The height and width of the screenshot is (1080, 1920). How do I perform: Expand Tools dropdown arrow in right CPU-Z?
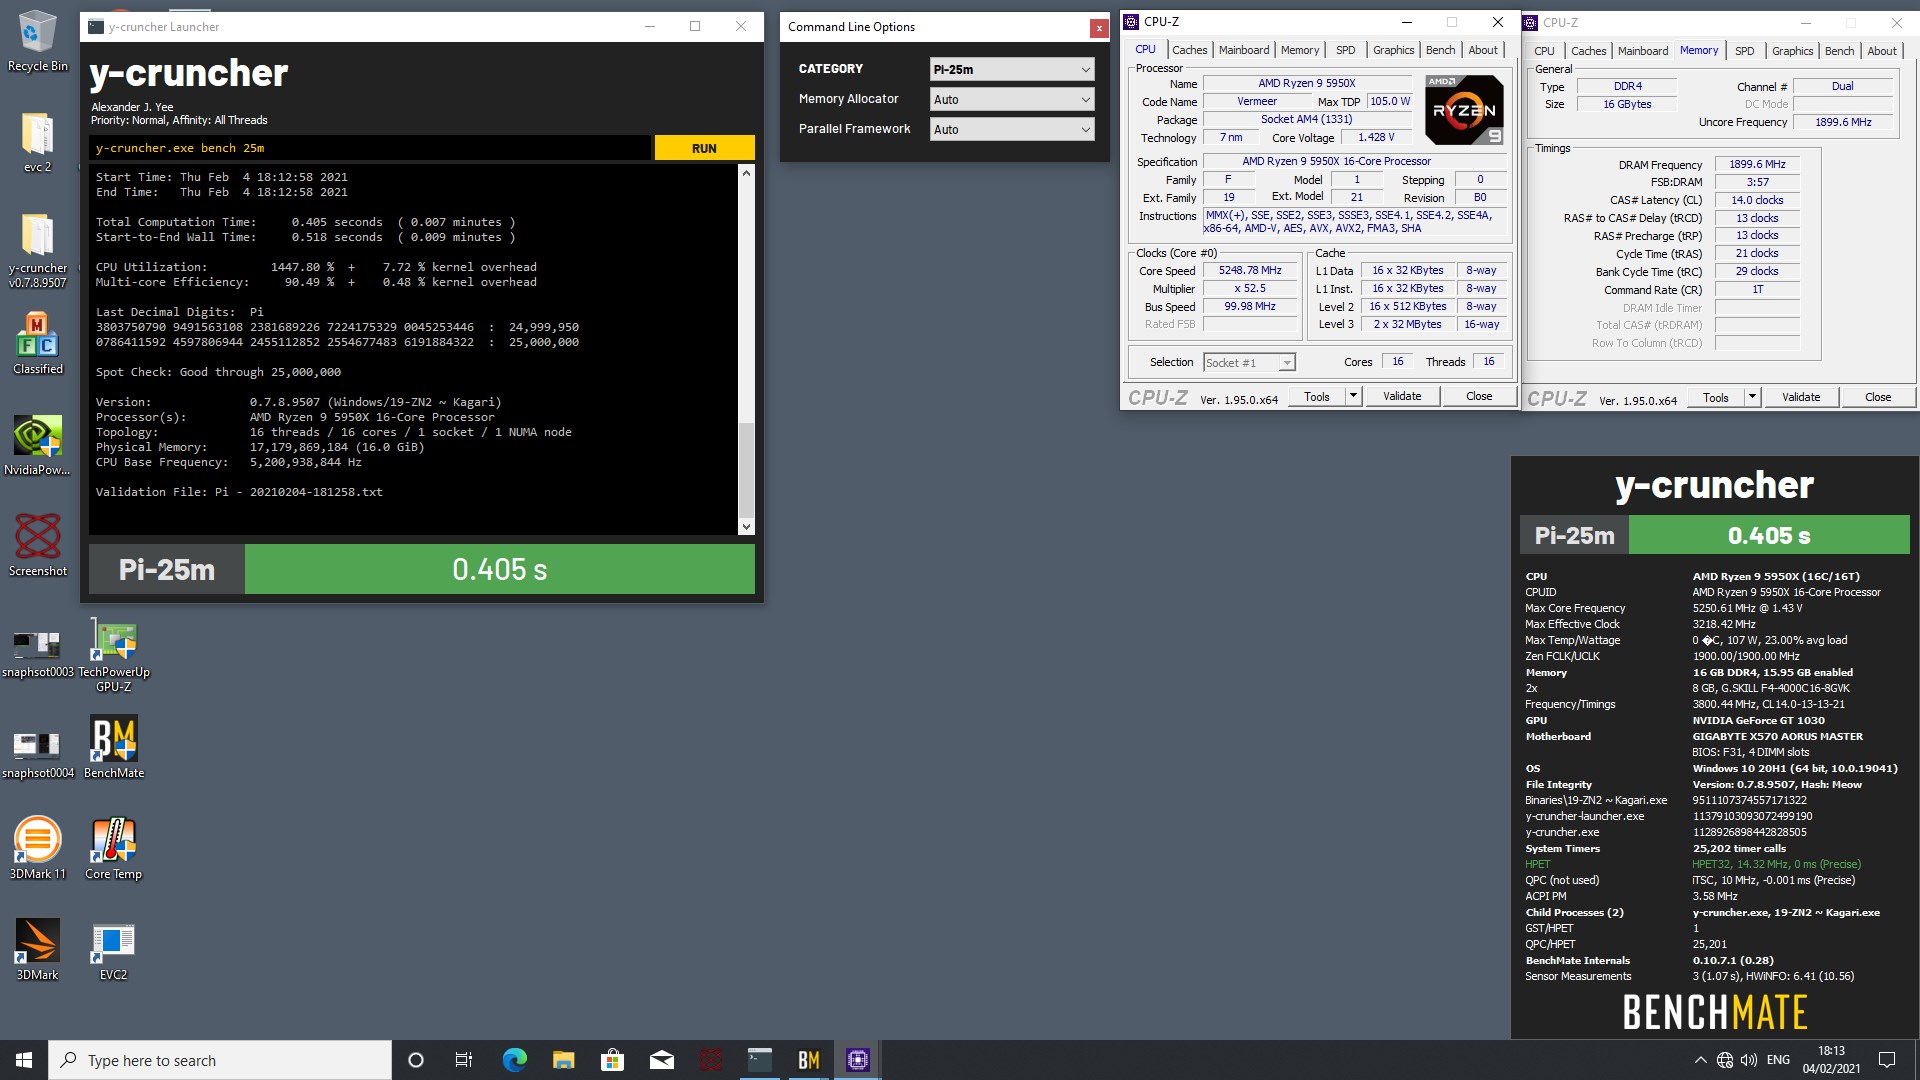1752,397
